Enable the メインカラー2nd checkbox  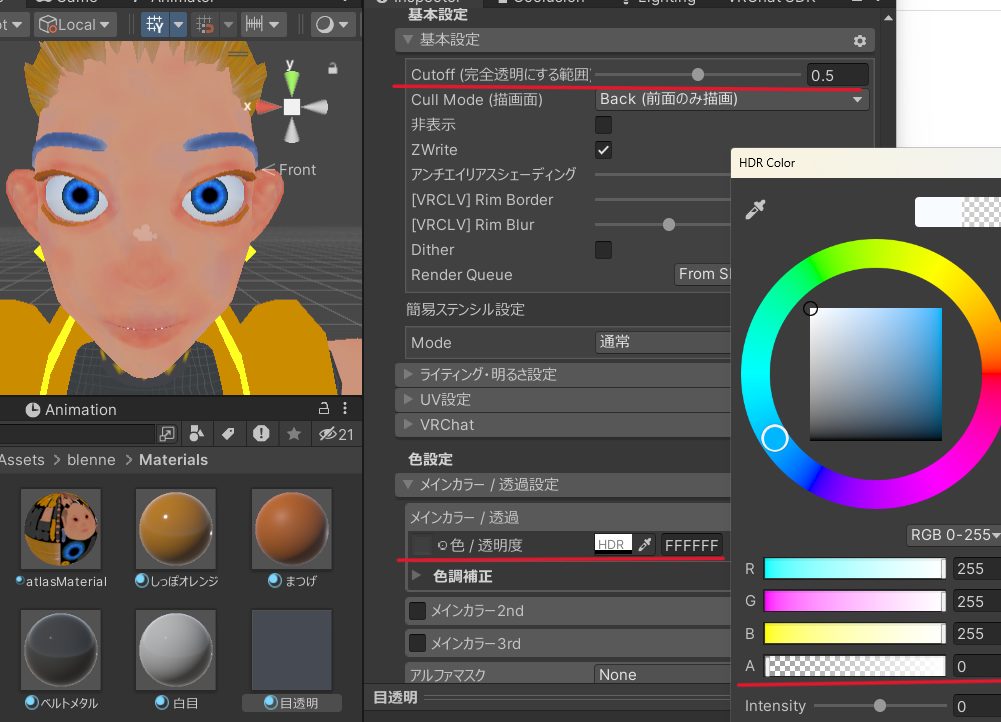[x=417, y=611]
